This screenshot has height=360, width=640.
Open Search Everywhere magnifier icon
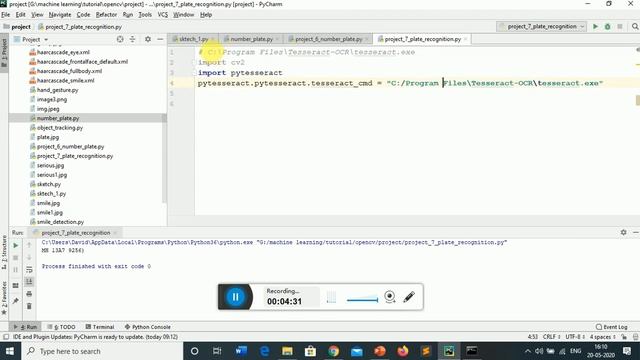(x=635, y=27)
